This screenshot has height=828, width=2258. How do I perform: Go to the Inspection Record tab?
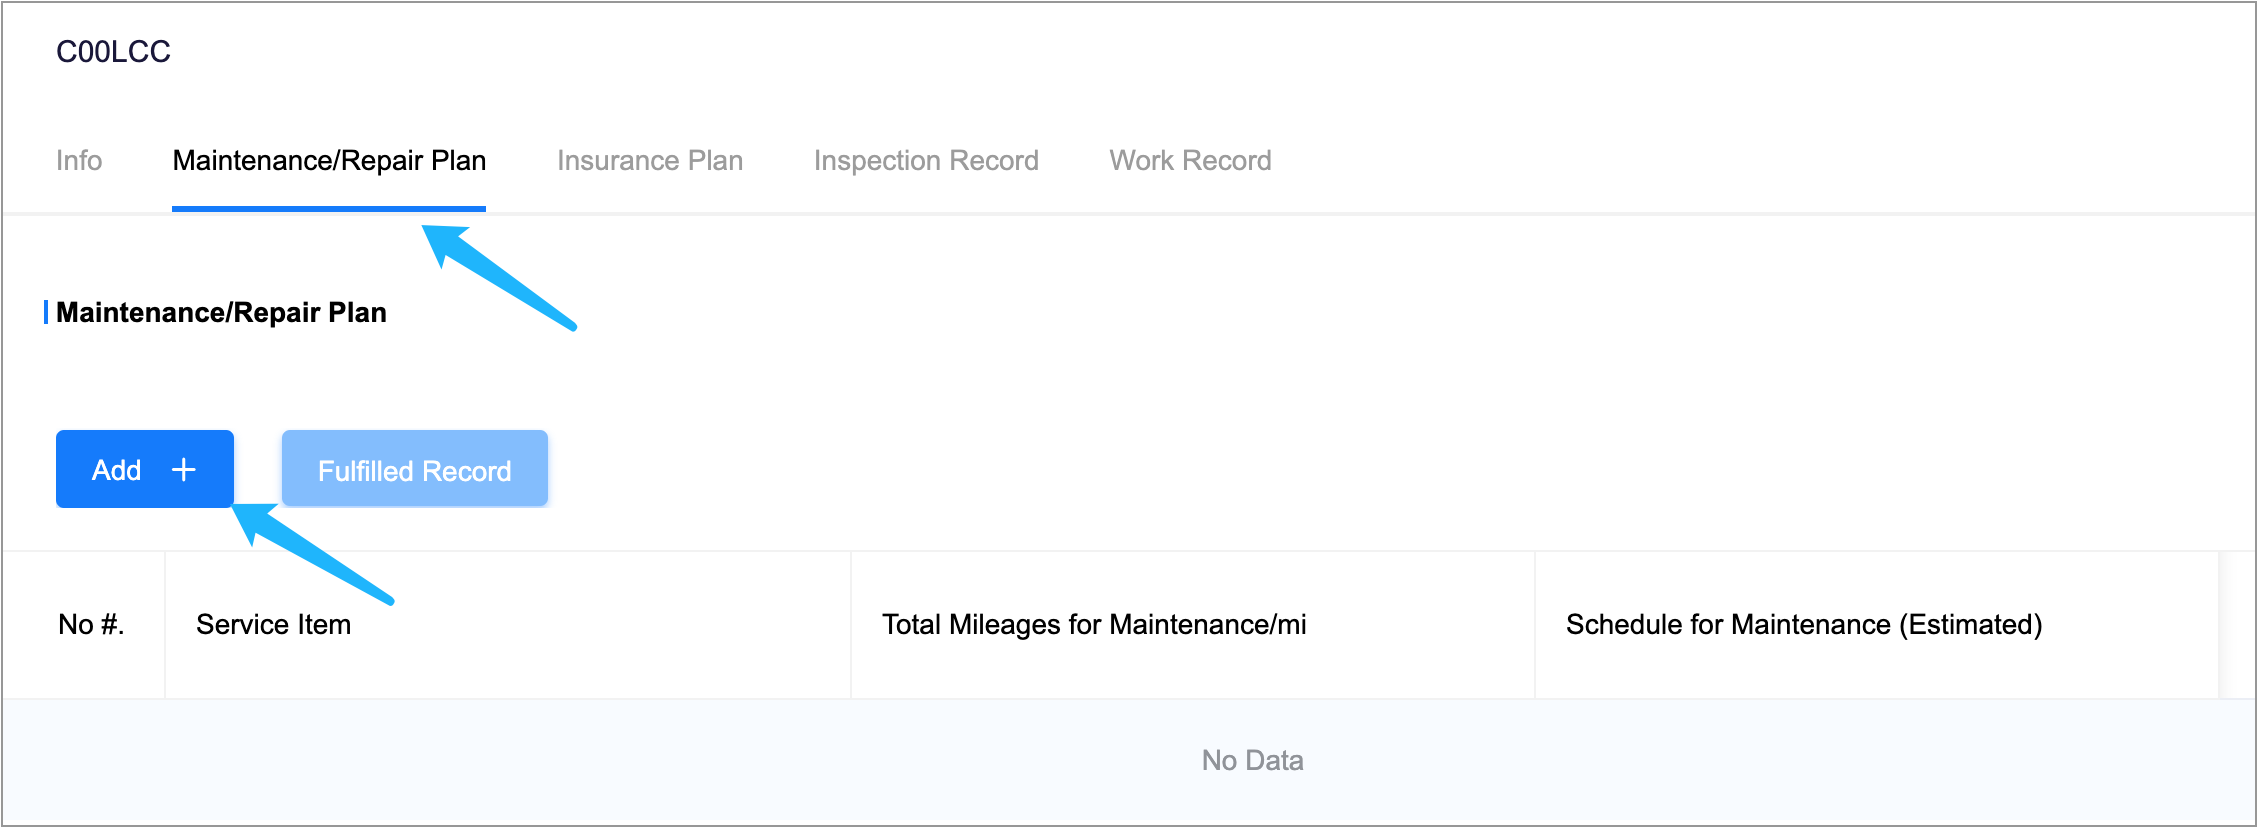pos(926,160)
